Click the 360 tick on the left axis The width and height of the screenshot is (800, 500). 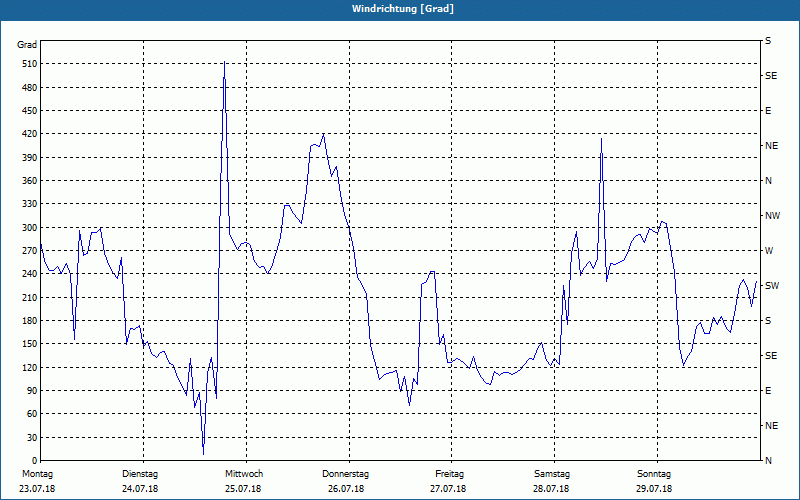(31, 181)
